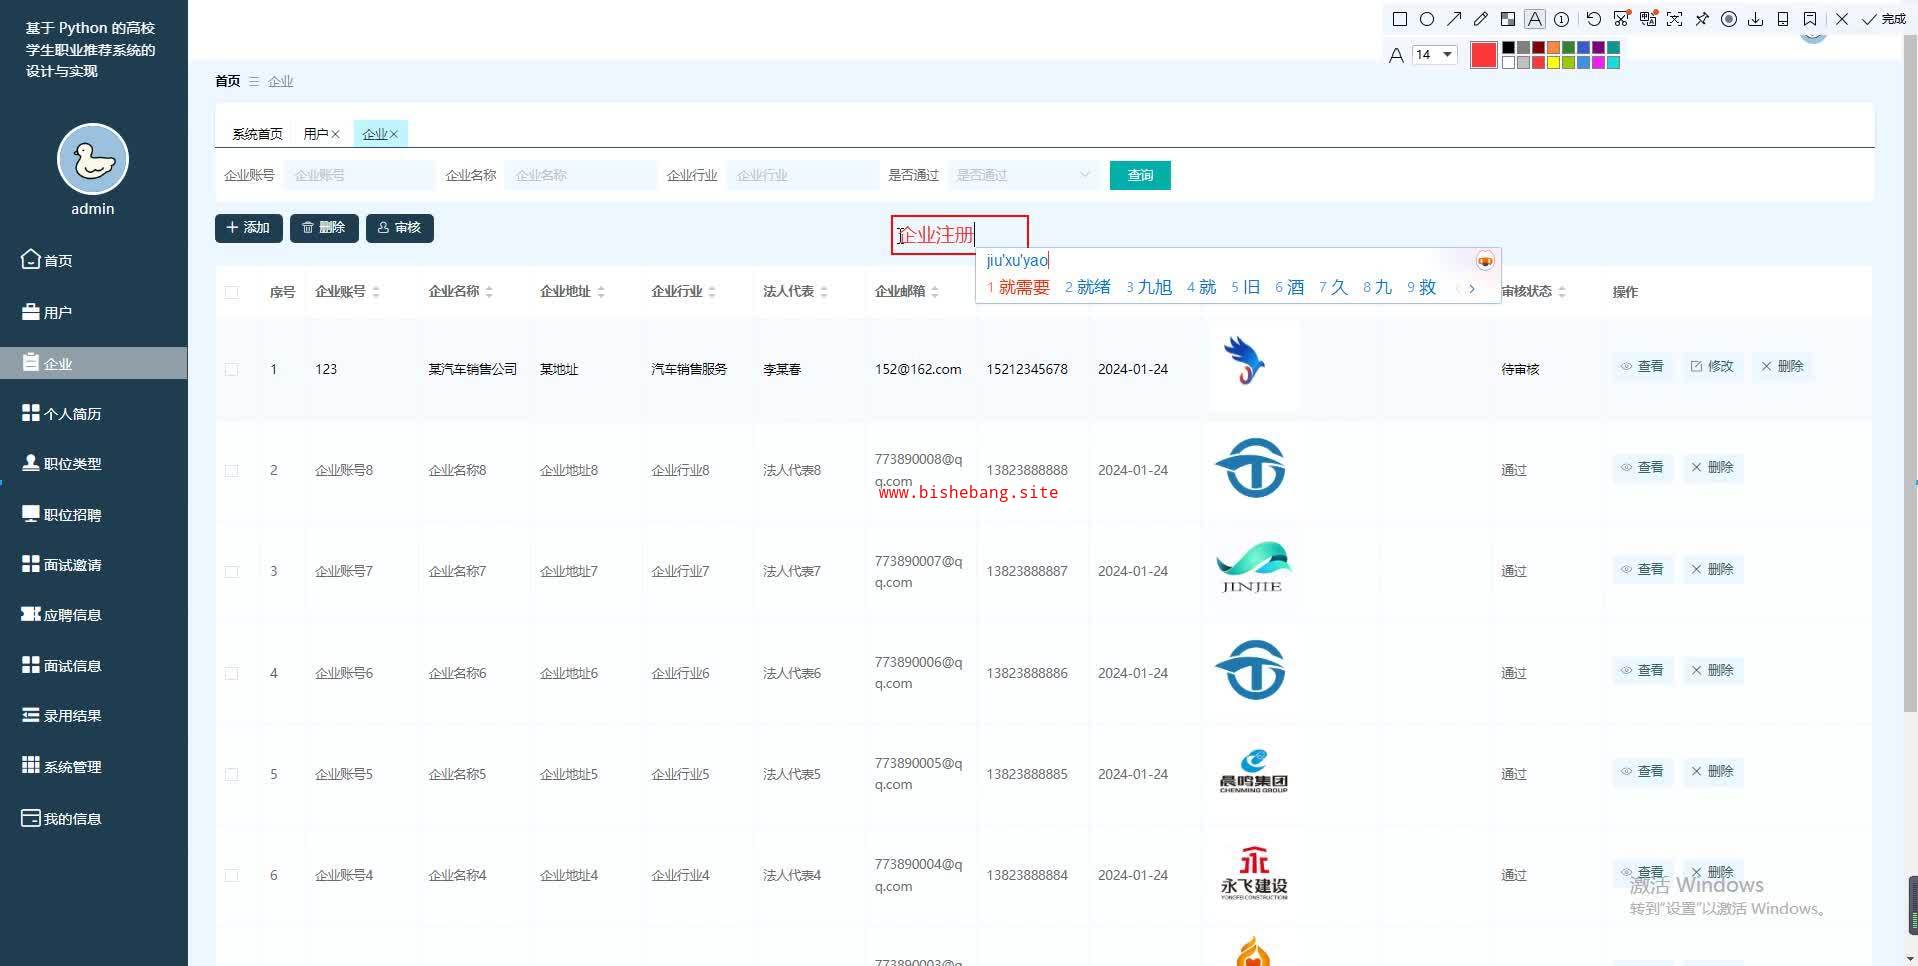The width and height of the screenshot is (1918, 966).
Task: Save screenshot with download icon
Action: click(x=1755, y=19)
